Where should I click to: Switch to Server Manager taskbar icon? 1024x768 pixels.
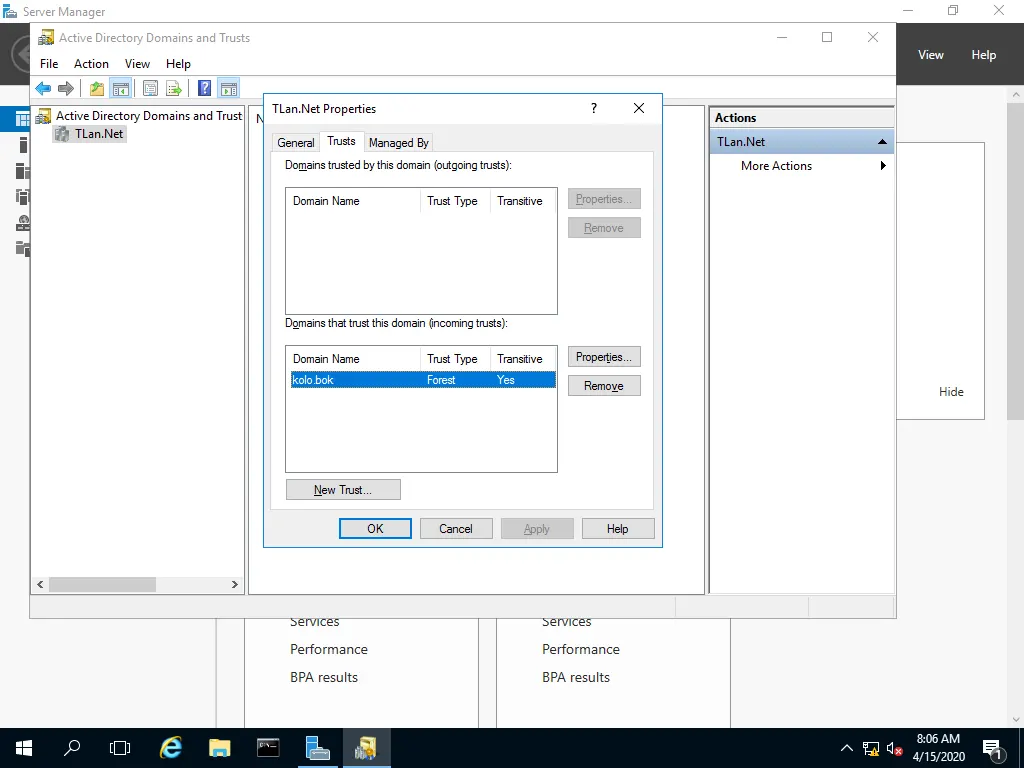pos(317,748)
